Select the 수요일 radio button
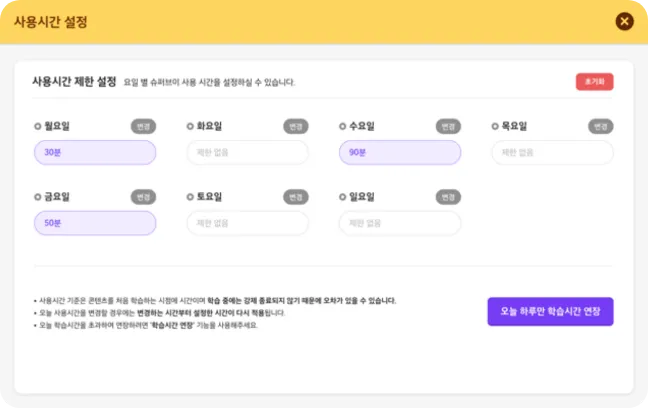Screen dimensions: 648x408 click(x=343, y=127)
